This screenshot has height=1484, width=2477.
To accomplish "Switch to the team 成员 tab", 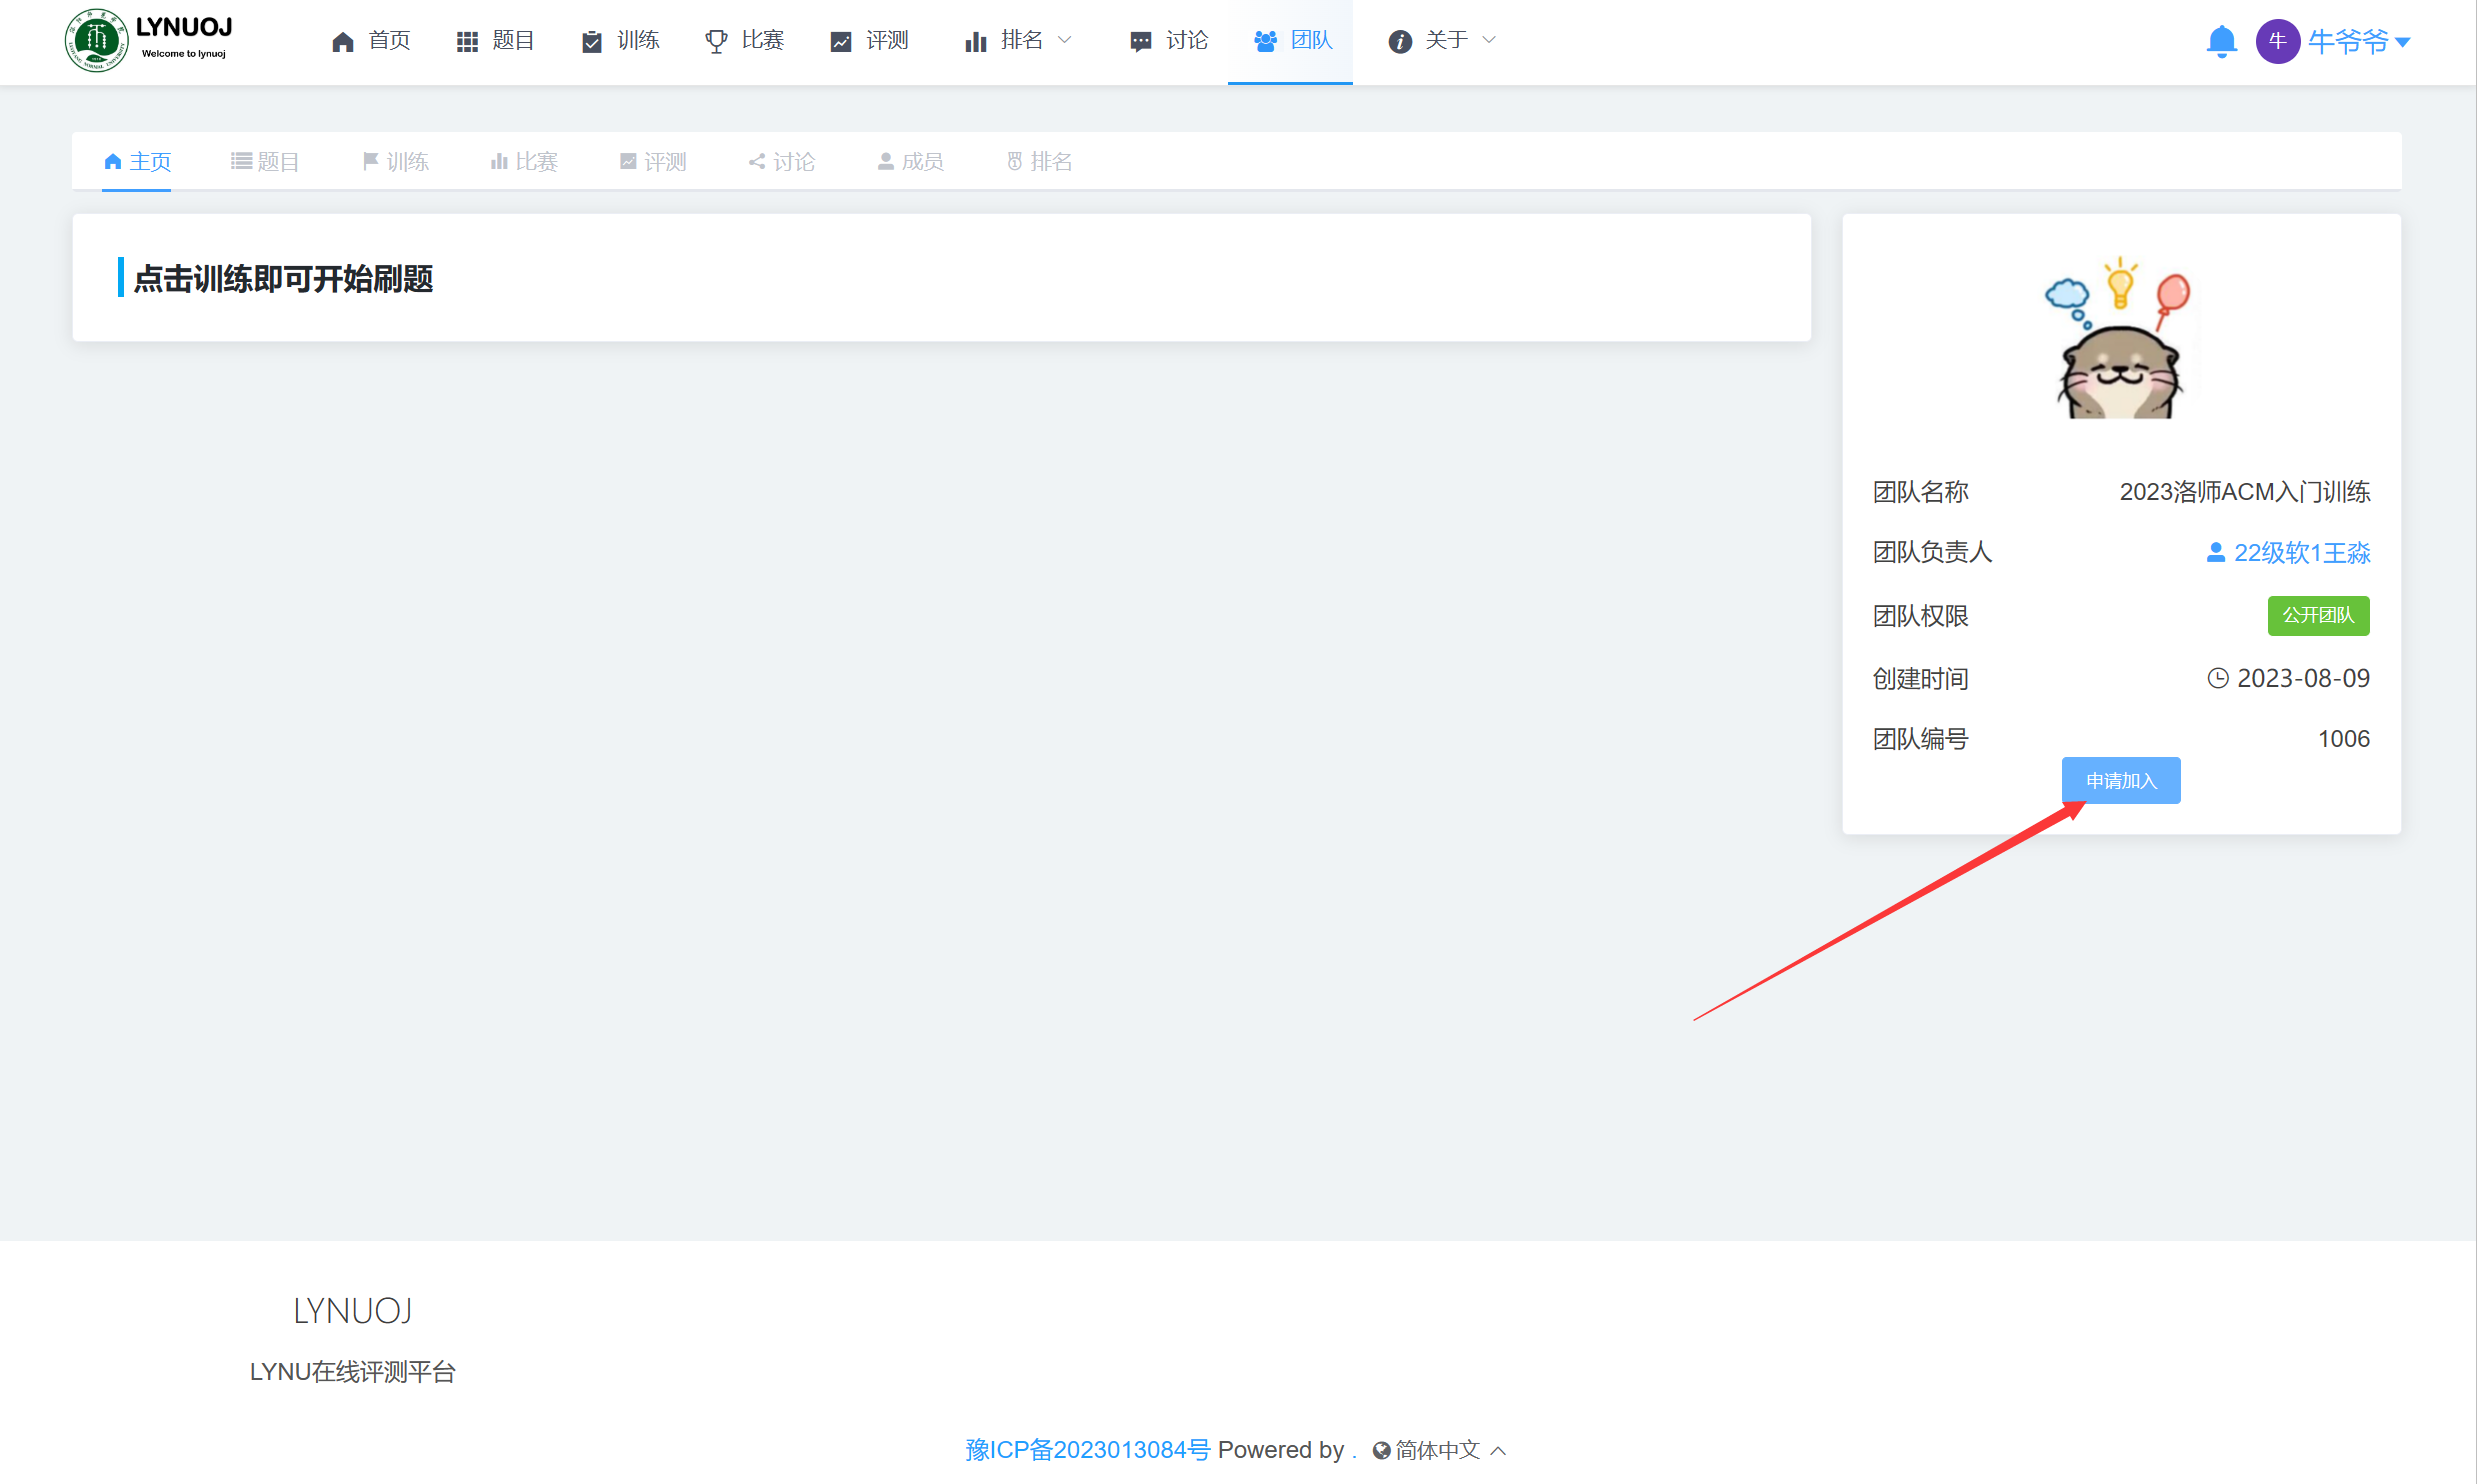I will point(911,162).
